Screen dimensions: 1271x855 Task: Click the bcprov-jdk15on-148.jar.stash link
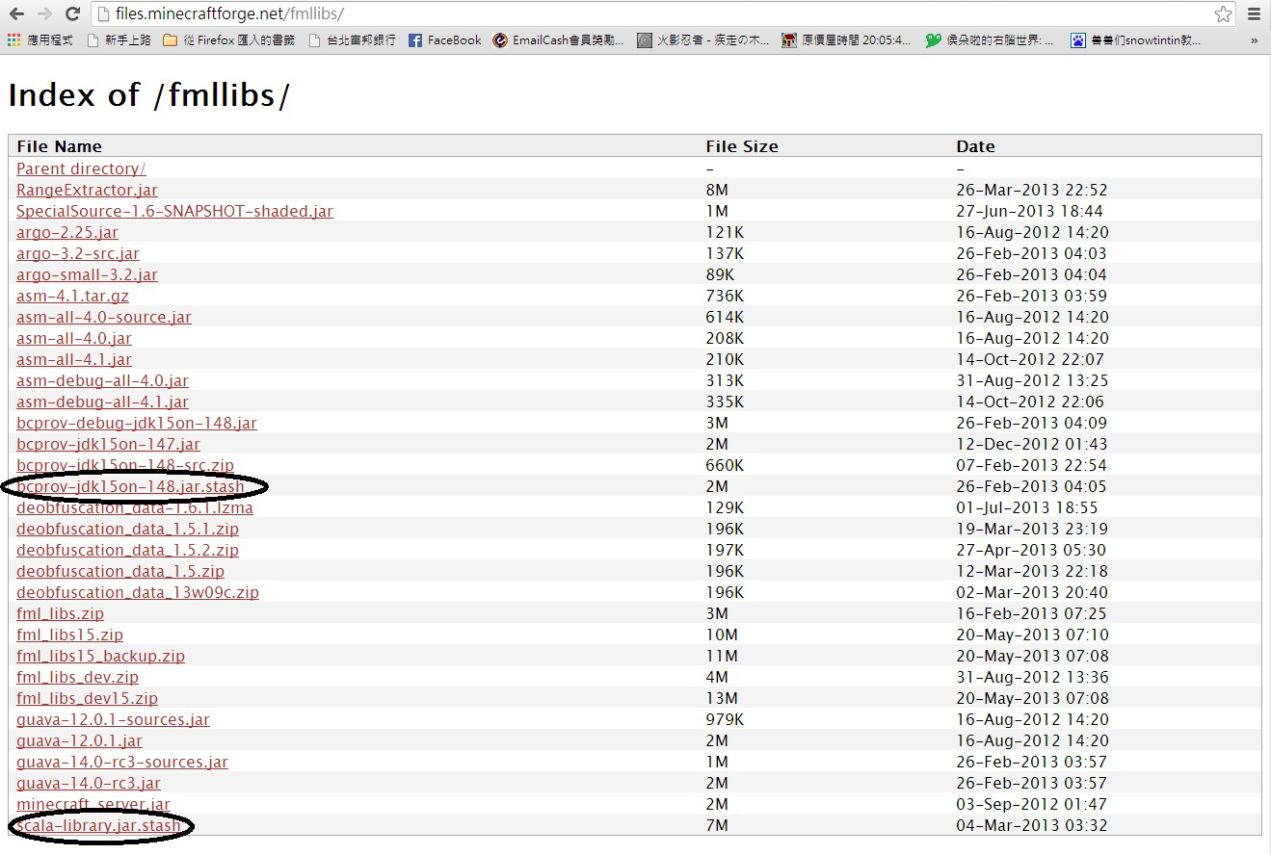point(131,487)
